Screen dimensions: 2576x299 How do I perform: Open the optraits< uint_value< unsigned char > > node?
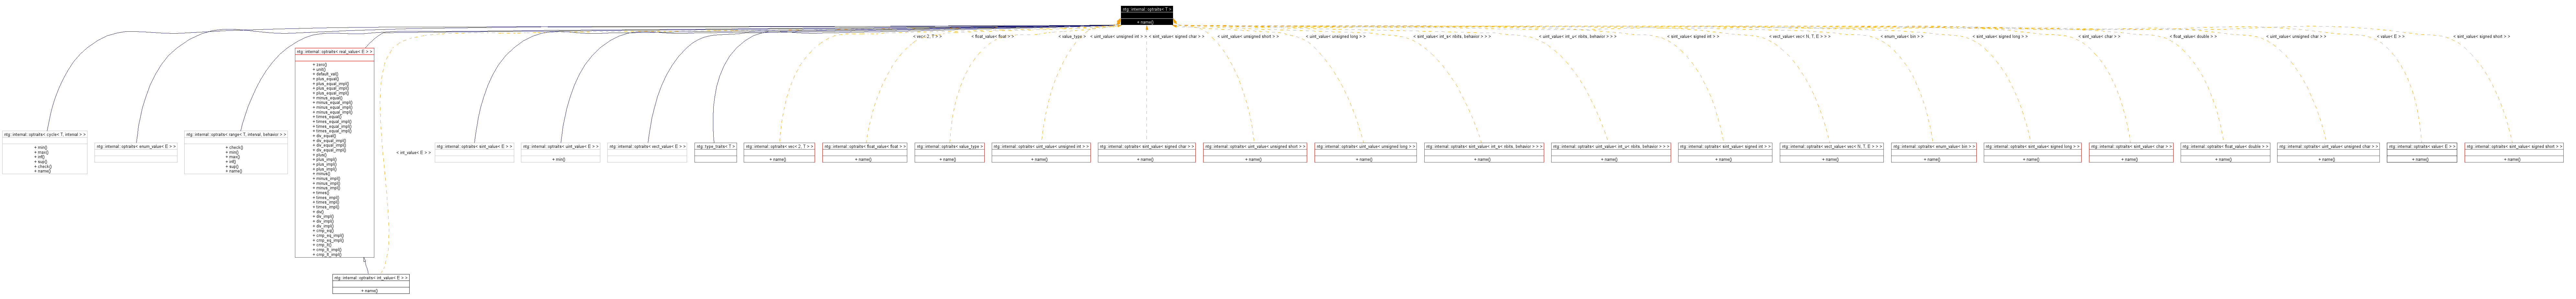click(x=2328, y=152)
